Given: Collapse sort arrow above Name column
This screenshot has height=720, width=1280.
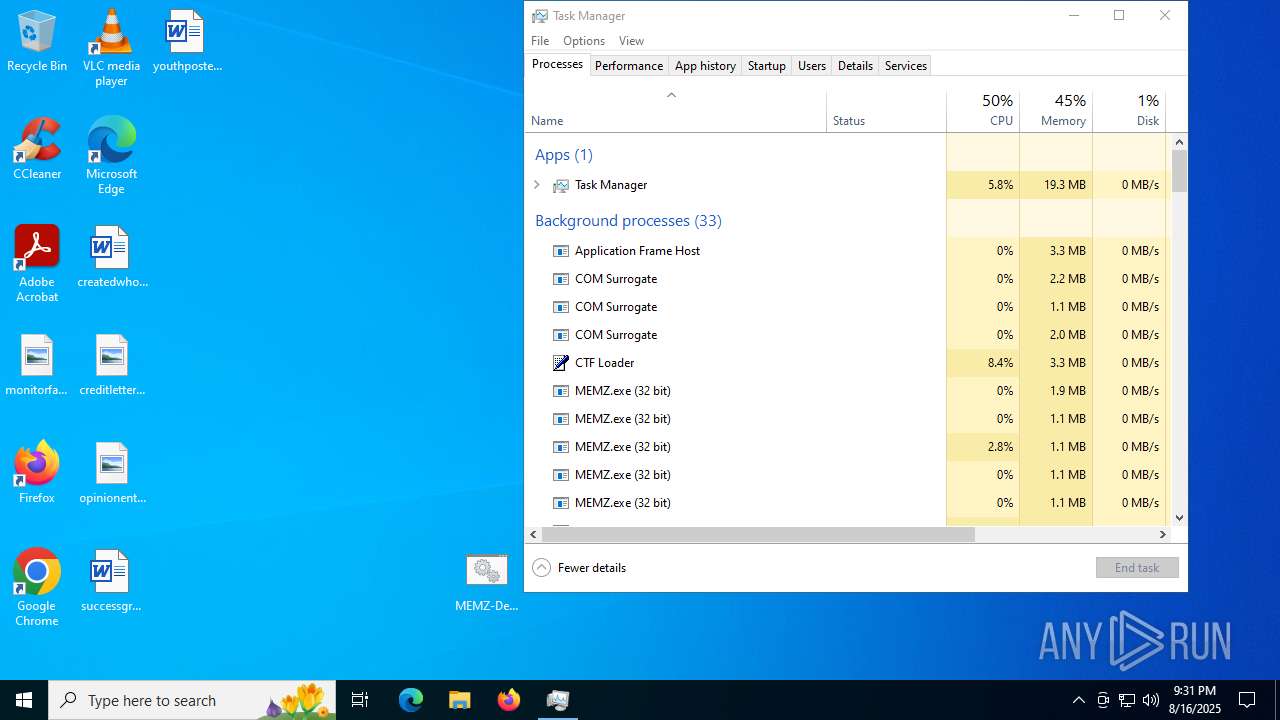Looking at the screenshot, I should click(672, 95).
